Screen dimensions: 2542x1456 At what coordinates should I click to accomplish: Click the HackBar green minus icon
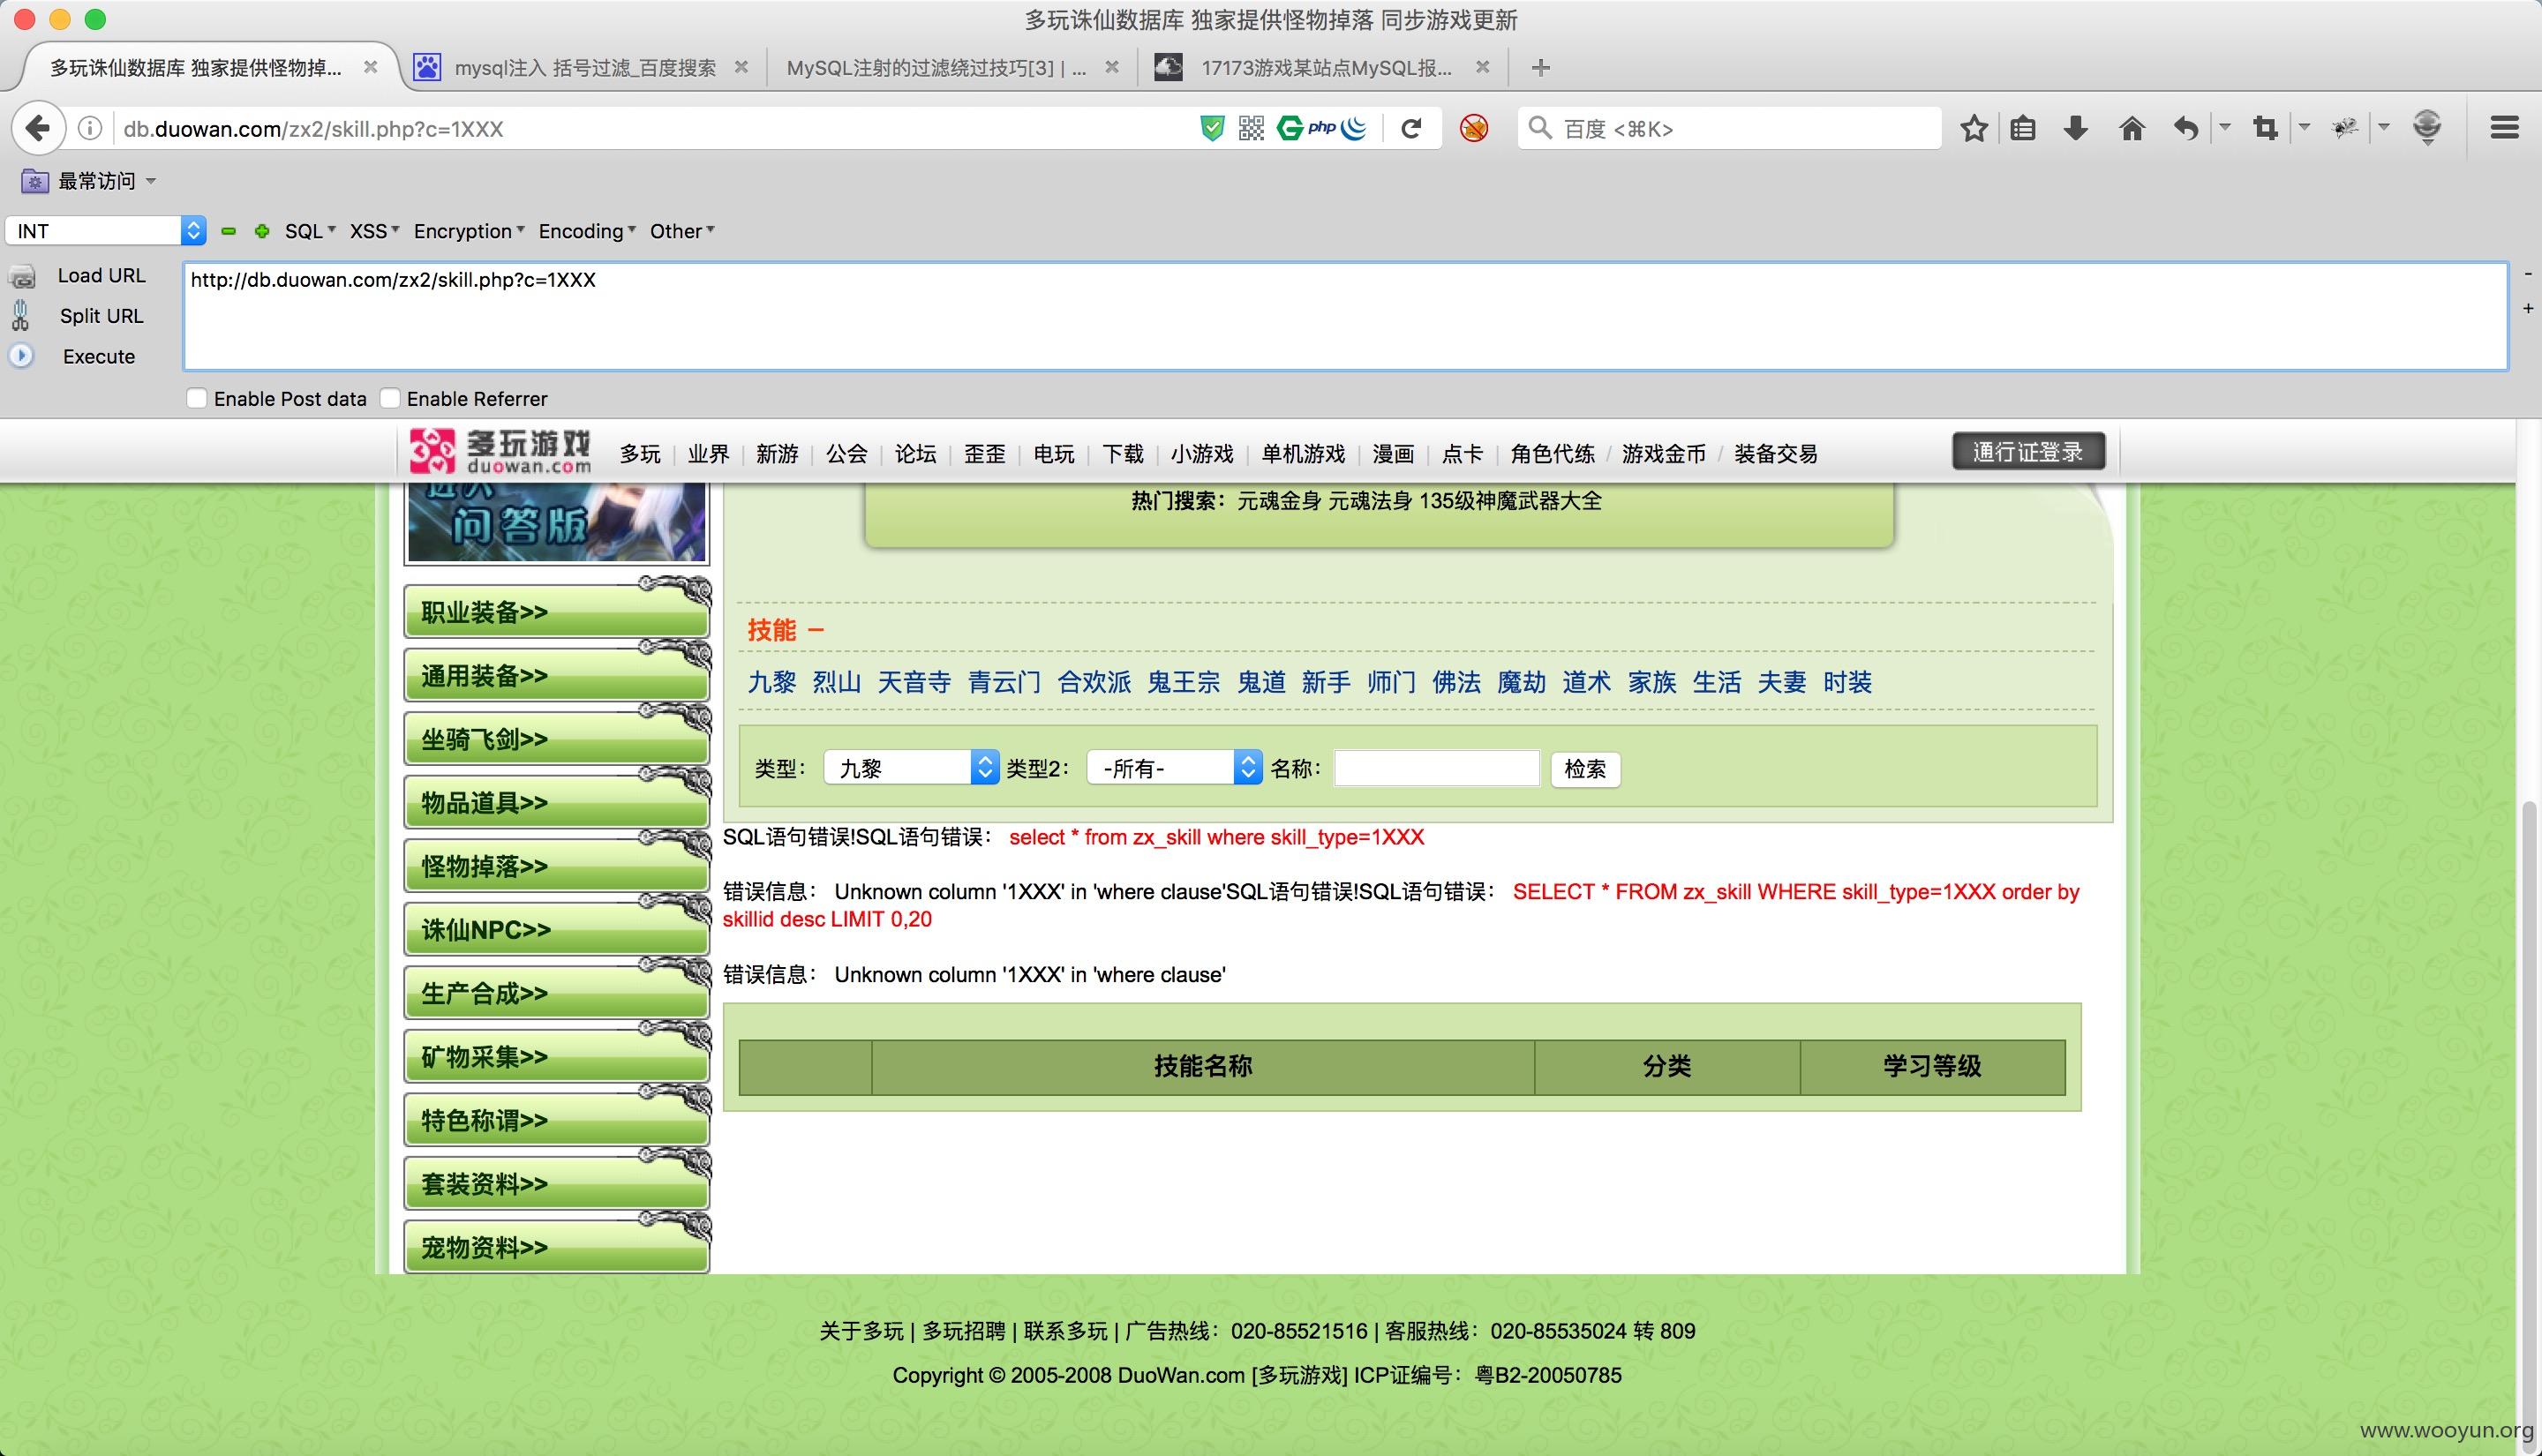coord(228,231)
